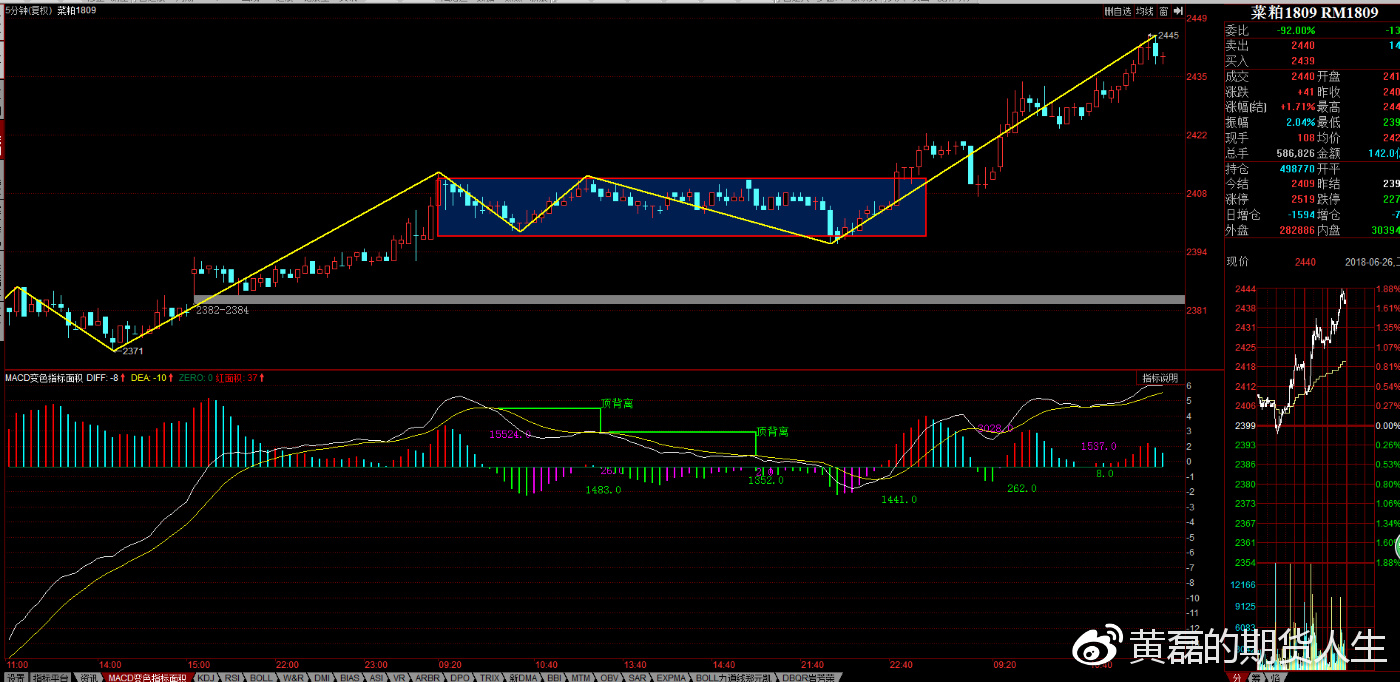The image size is (1400, 682).
Task: Select the W&R indicator tab
Action: click(x=293, y=677)
